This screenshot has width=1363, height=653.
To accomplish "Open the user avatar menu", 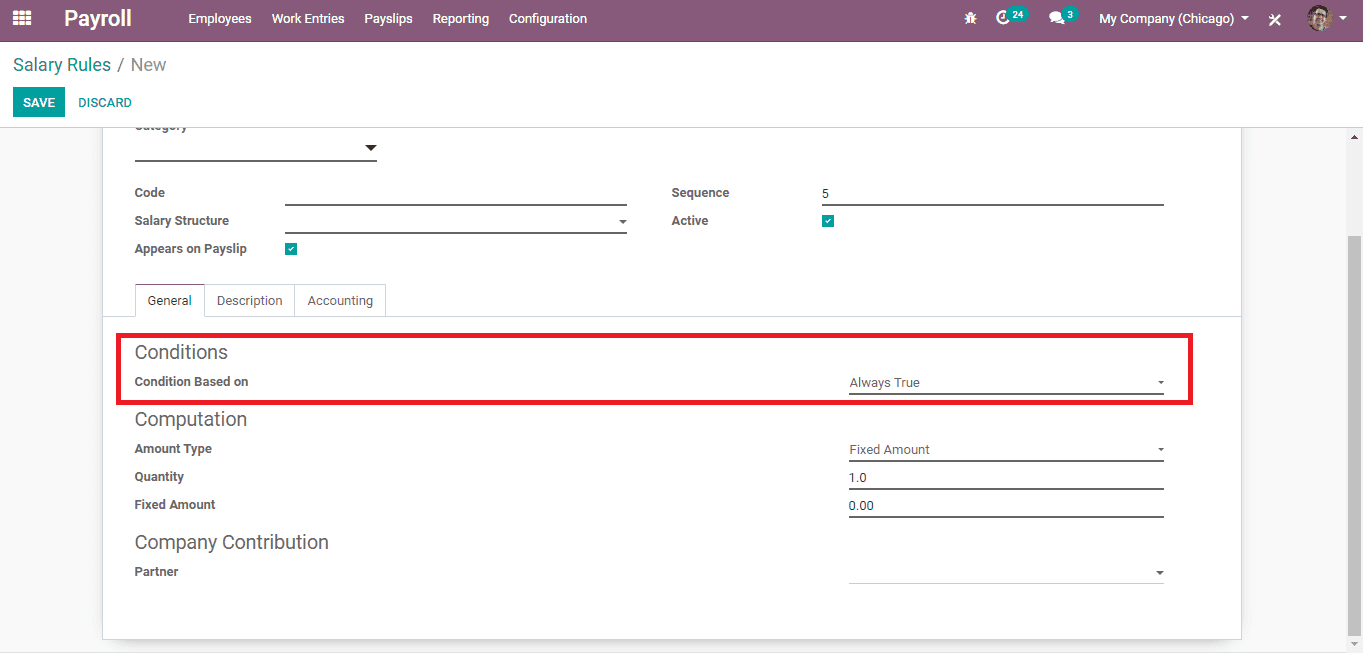I will pos(1326,18).
